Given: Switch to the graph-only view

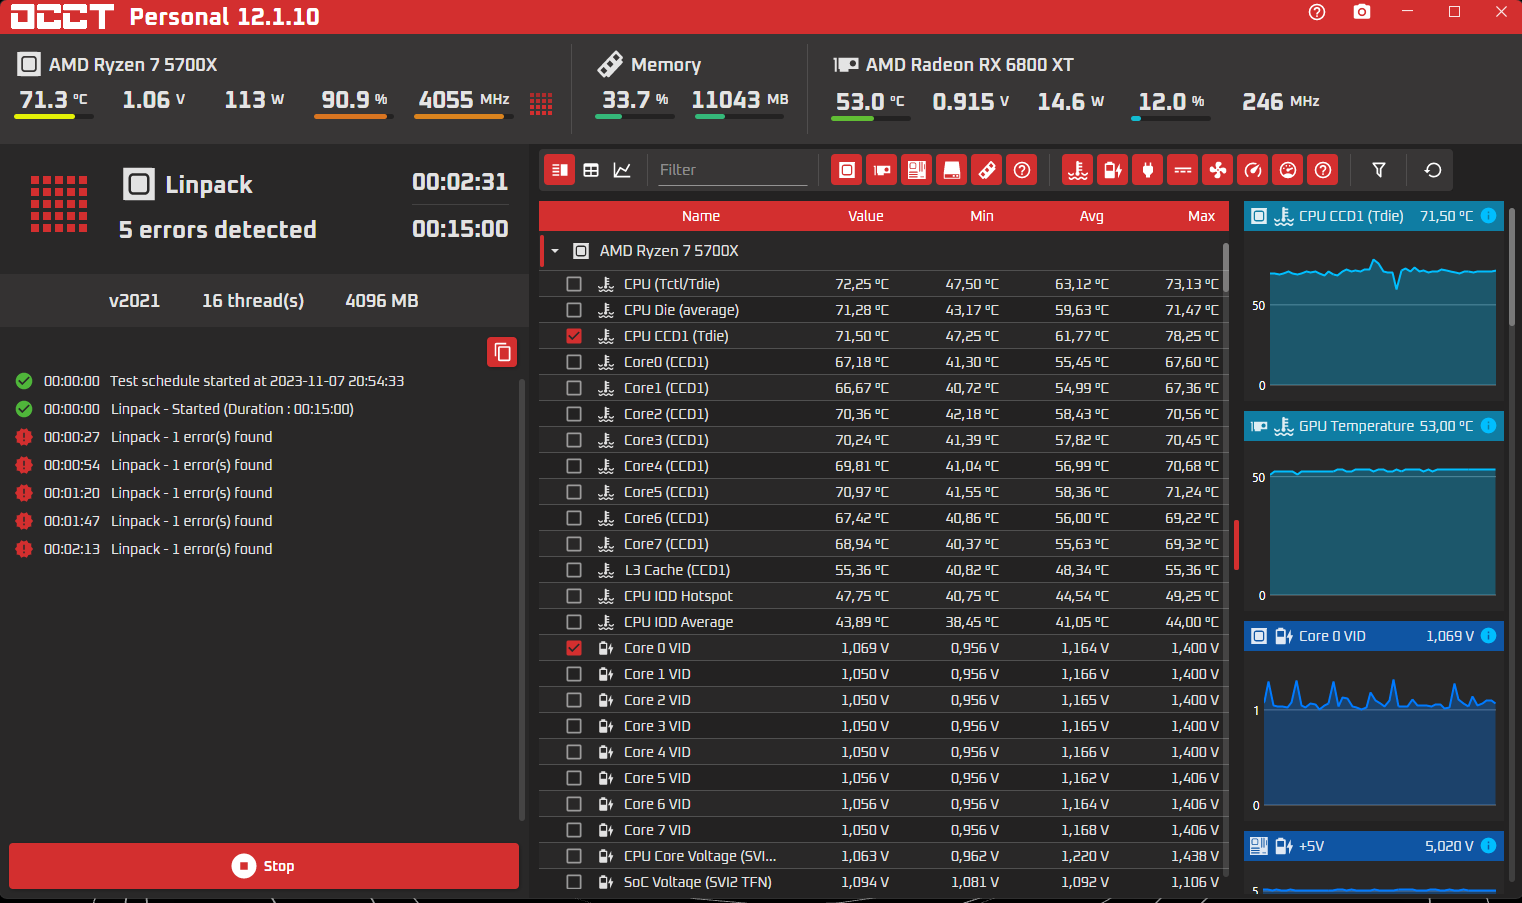Looking at the screenshot, I should pyautogui.click(x=622, y=170).
